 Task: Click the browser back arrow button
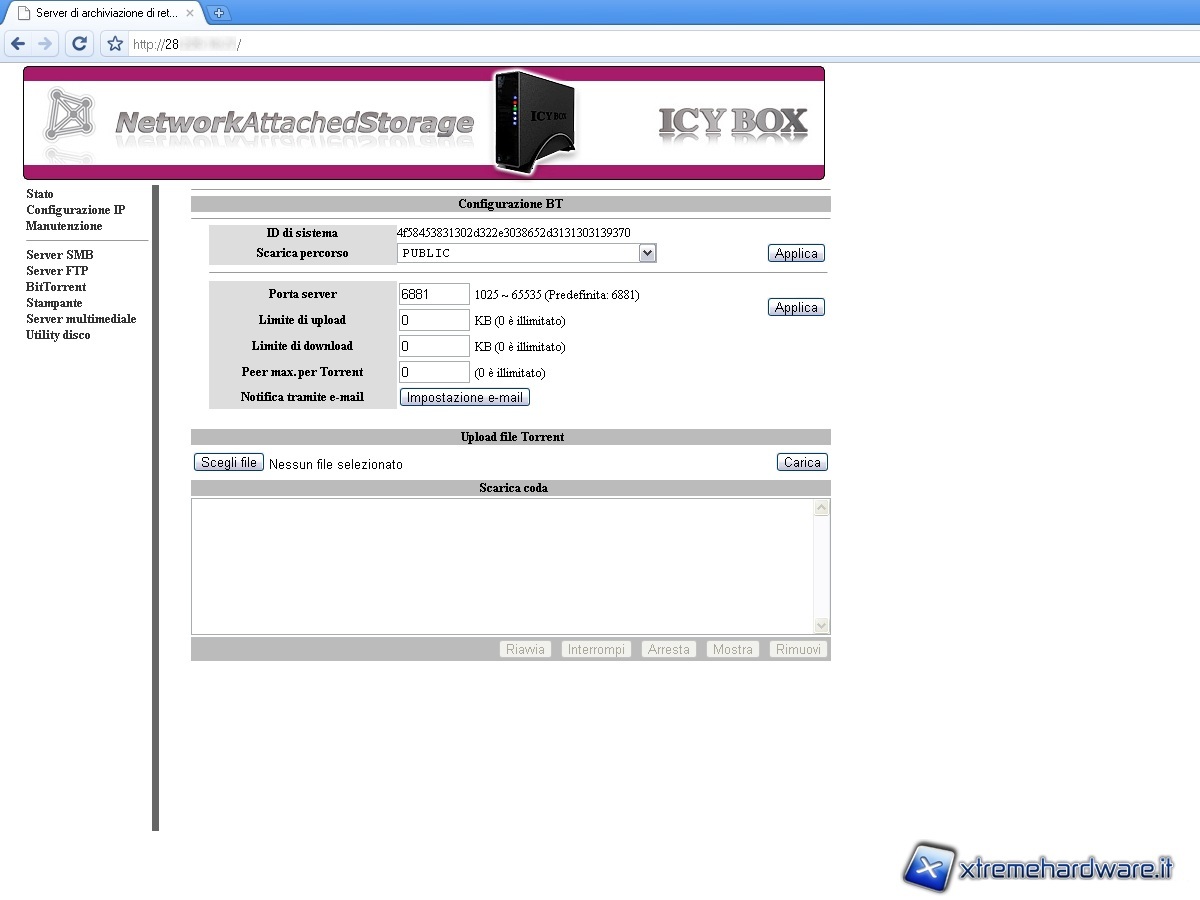coord(18,44)
